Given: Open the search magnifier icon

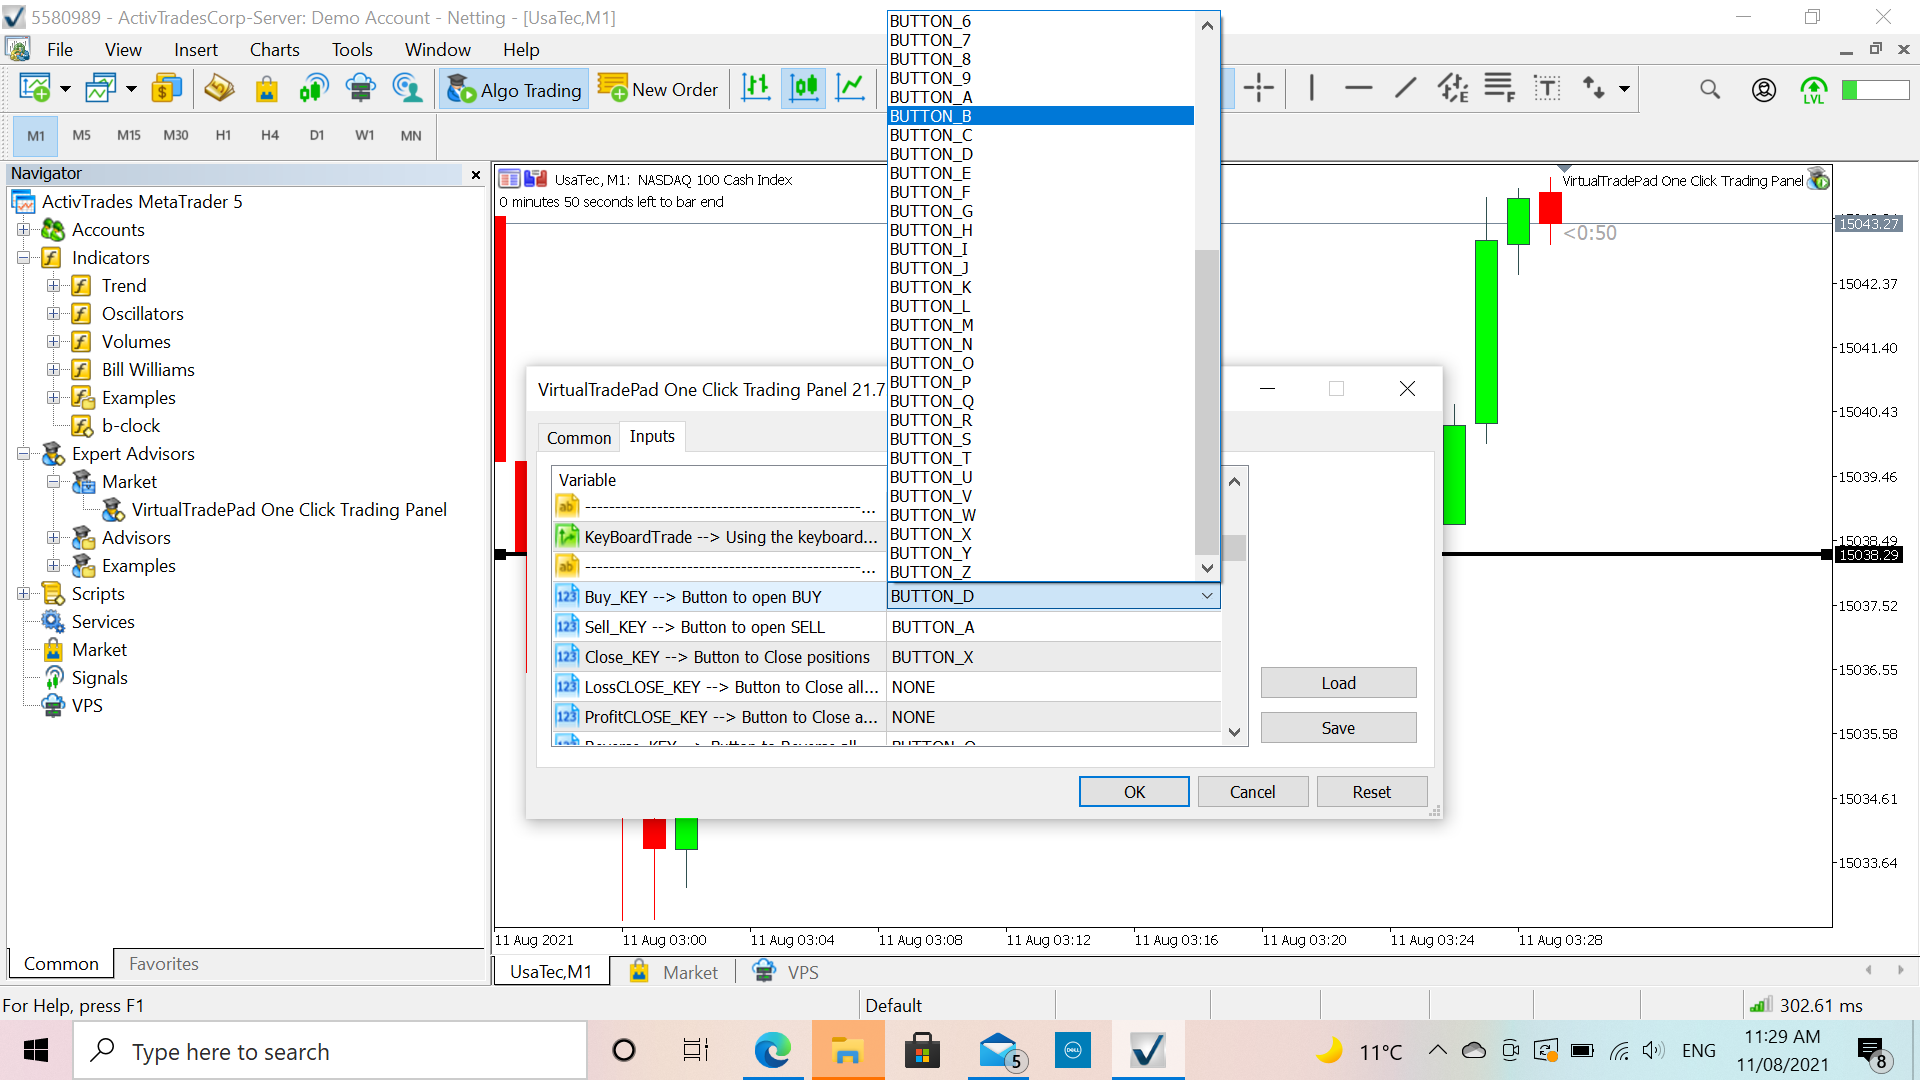Looking at the screenshot, I should pyautogui.click(x=1710, y=89).
